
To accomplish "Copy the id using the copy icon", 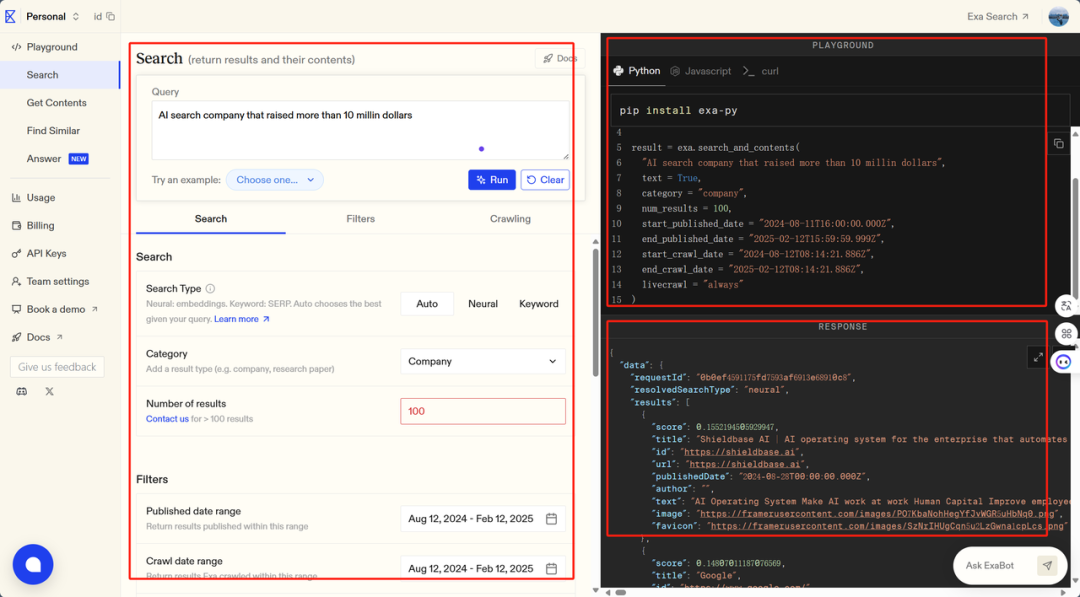I will click(x=110, y=17).
